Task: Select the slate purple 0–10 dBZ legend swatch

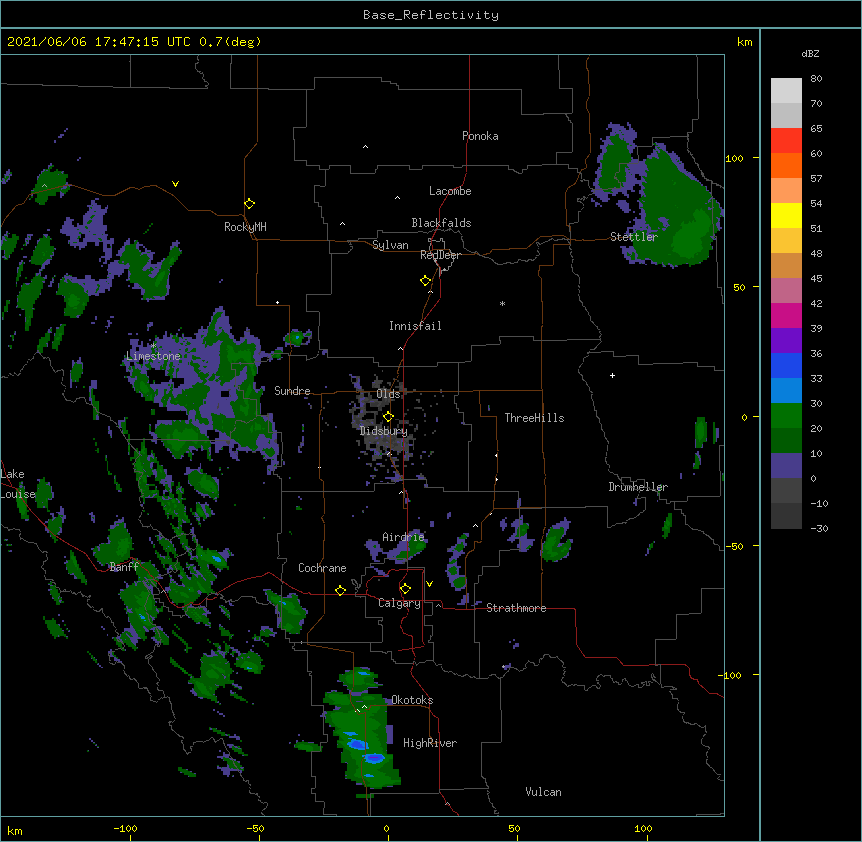Action: [786, 466]
